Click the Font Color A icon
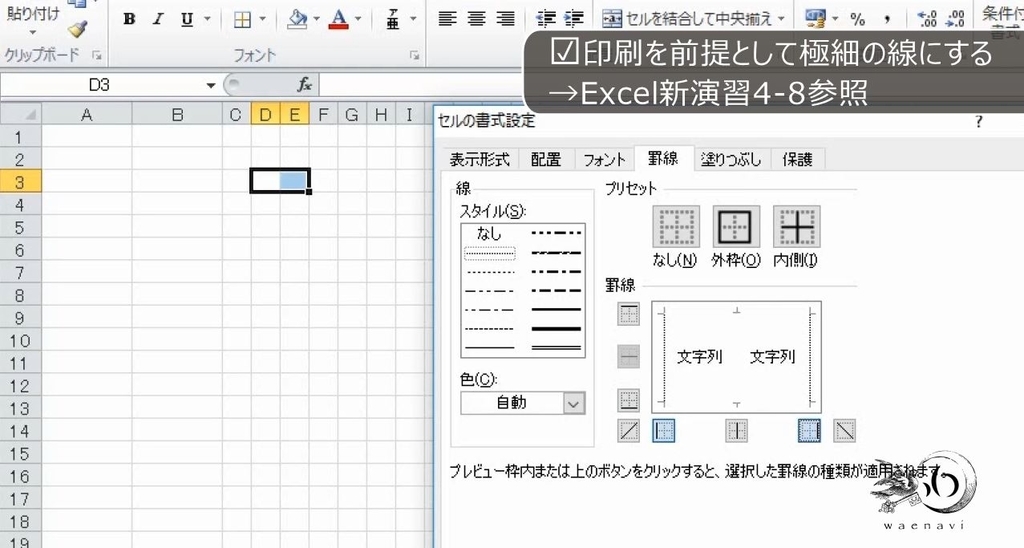This screenshot has height=548, width=1024. coord(338,19)
